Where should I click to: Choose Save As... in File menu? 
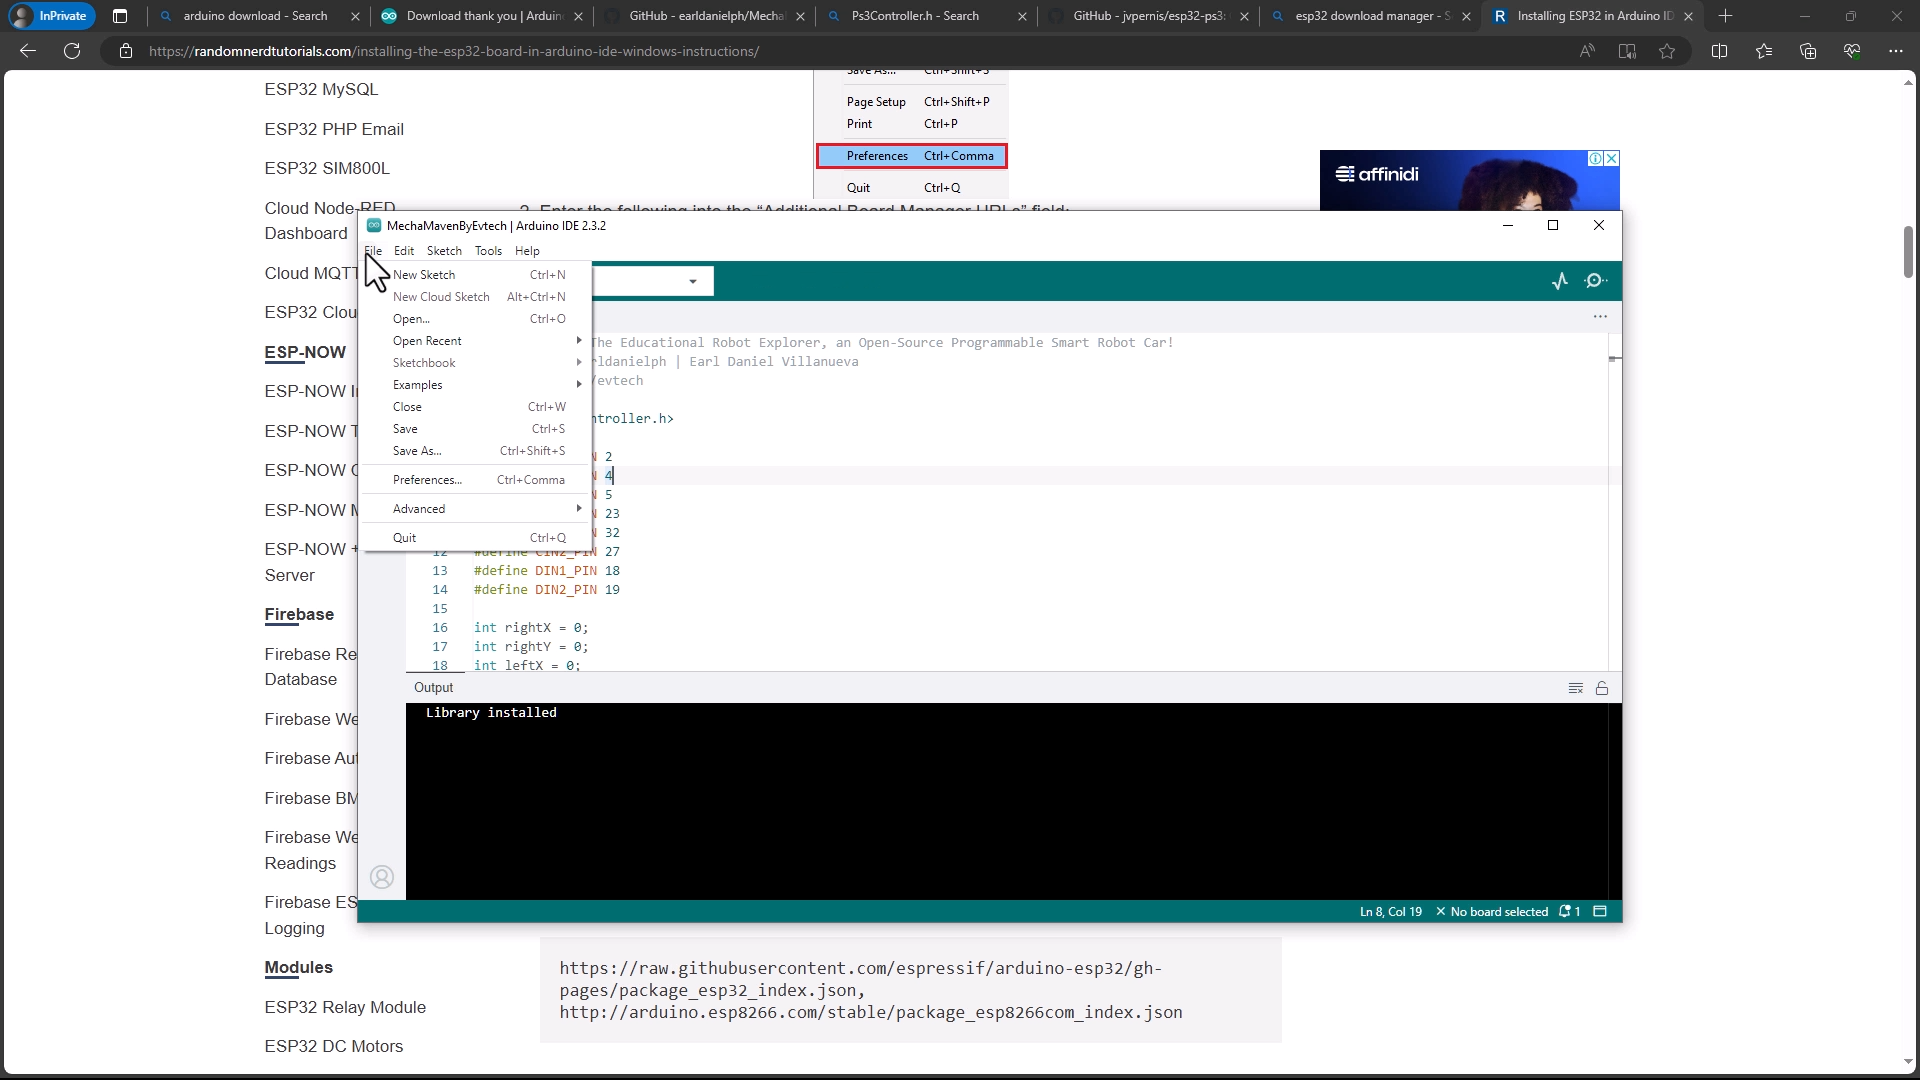tap(476, 451)
